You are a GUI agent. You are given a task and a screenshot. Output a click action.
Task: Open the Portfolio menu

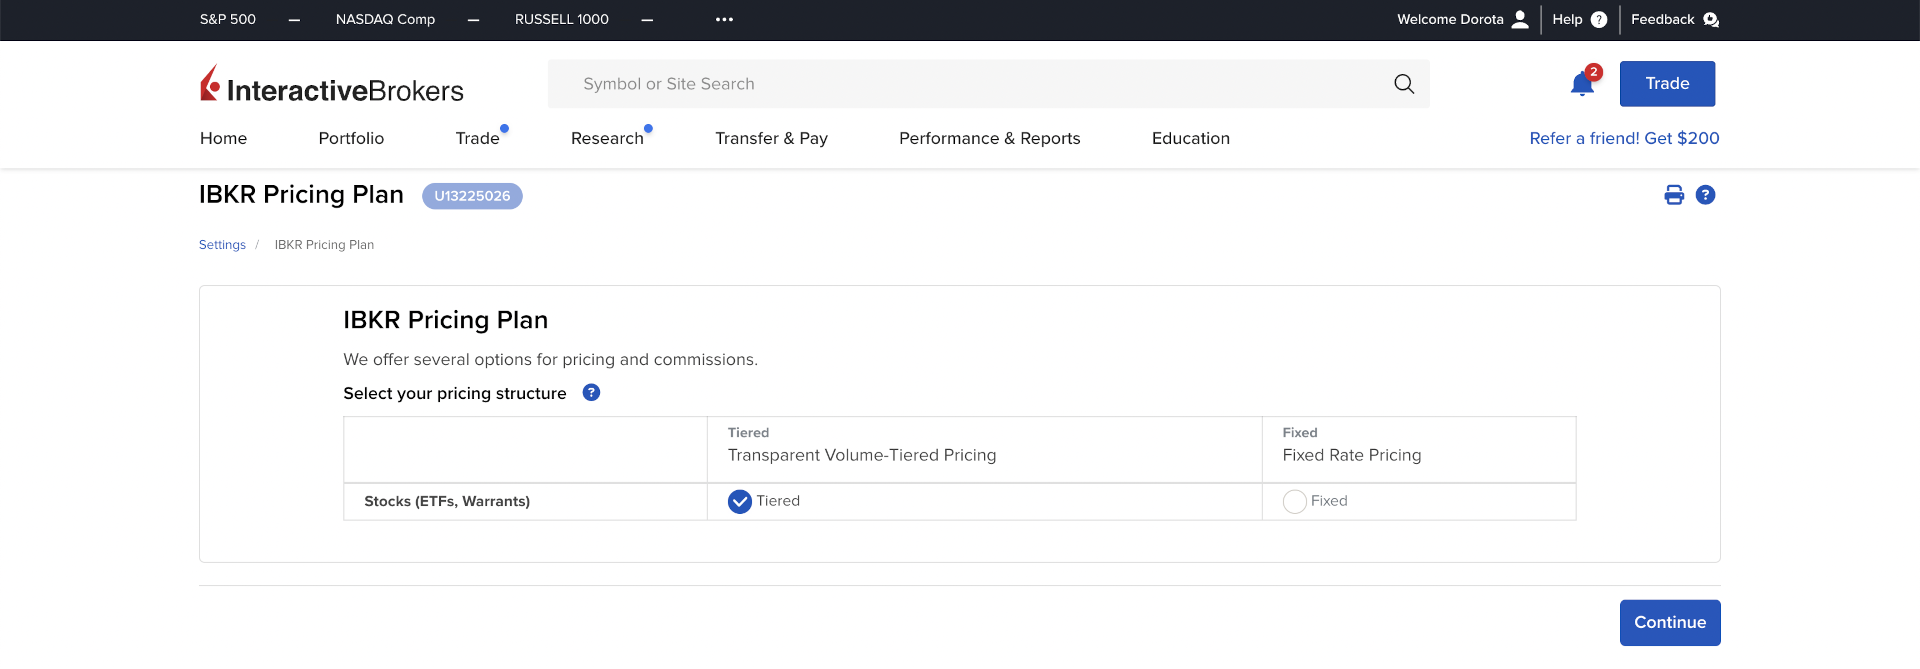pyautogui.click(x=351, y=139)
